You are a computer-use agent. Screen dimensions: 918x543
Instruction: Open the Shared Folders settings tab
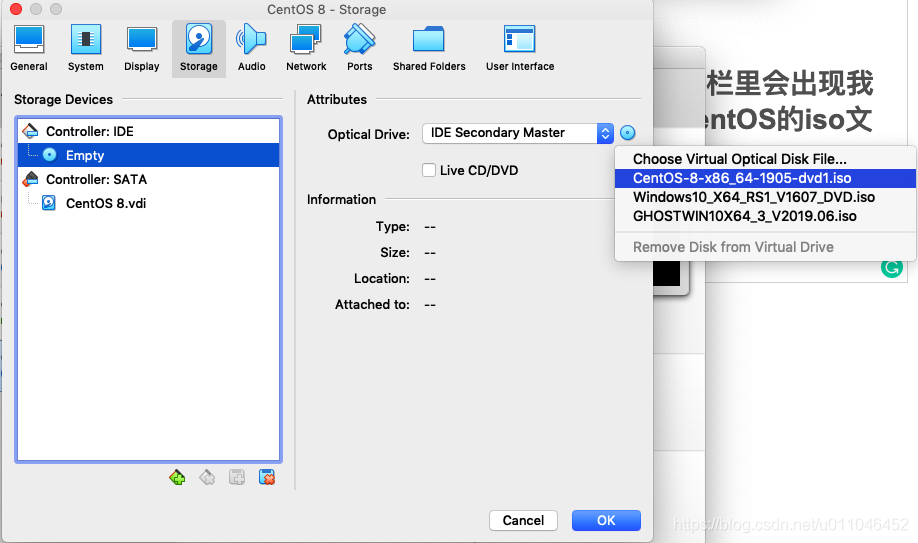(x=429, y=49)
